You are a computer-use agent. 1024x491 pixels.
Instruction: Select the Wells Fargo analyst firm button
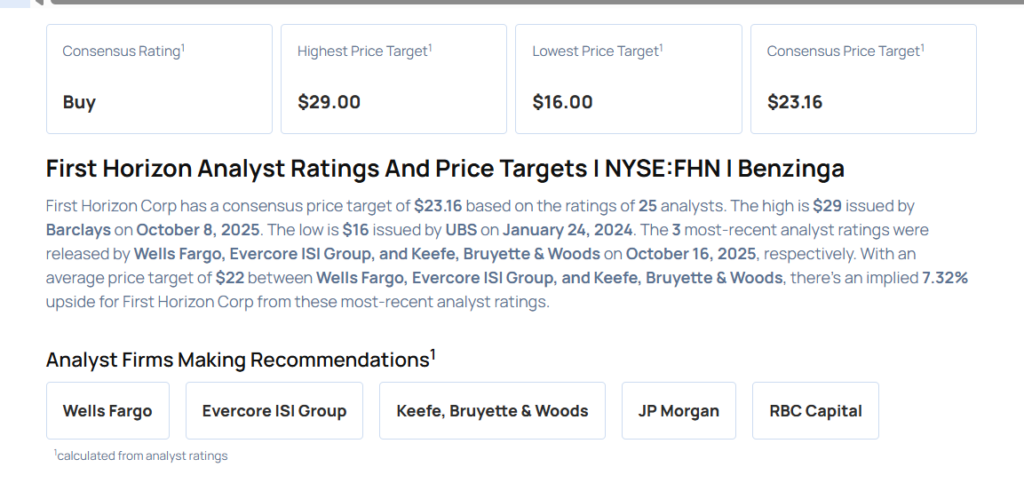point(108,411)
